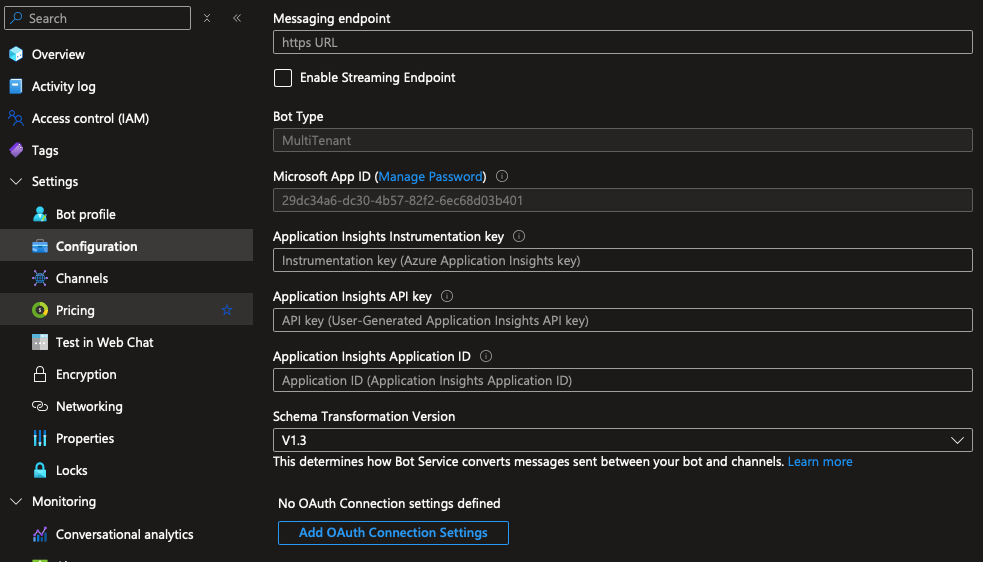Focus the Messaging endpoint URL field
Image resolution: width=983 pixels, height=562 pixels.
tap(622, 42)
